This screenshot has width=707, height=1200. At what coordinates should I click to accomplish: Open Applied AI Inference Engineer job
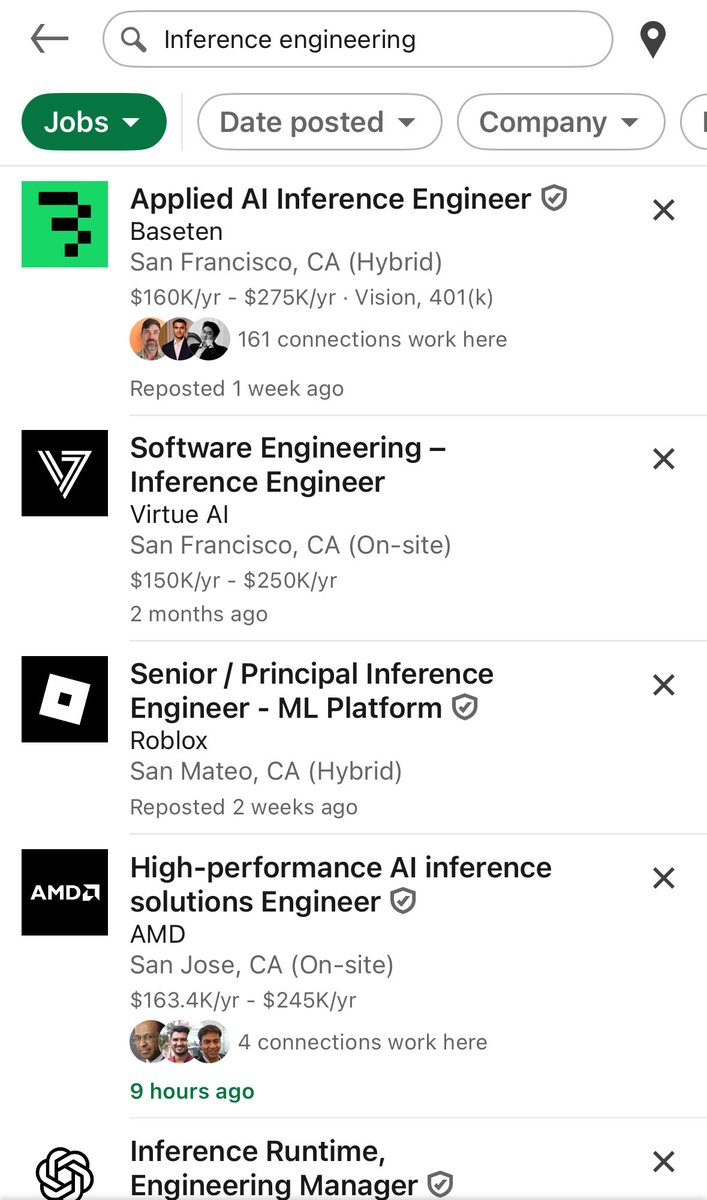click(x=331, y=199)
